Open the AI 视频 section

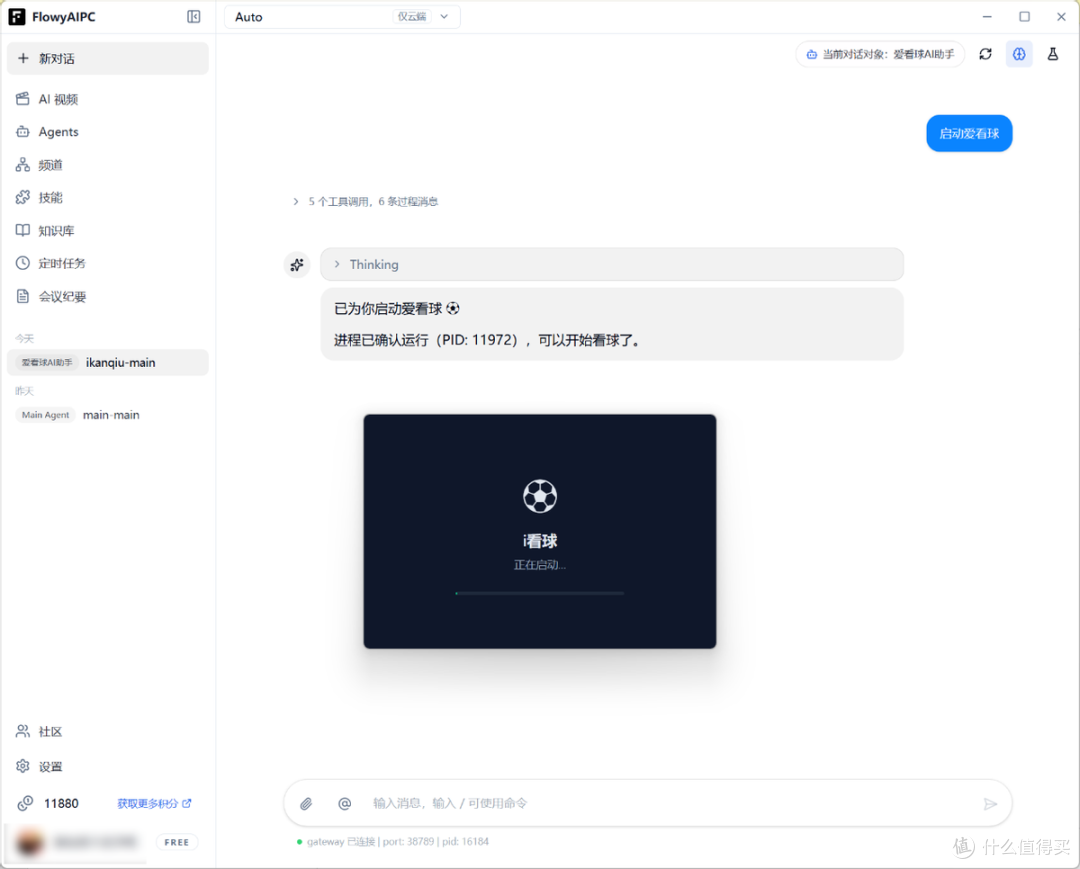click(x=107, y=99)
